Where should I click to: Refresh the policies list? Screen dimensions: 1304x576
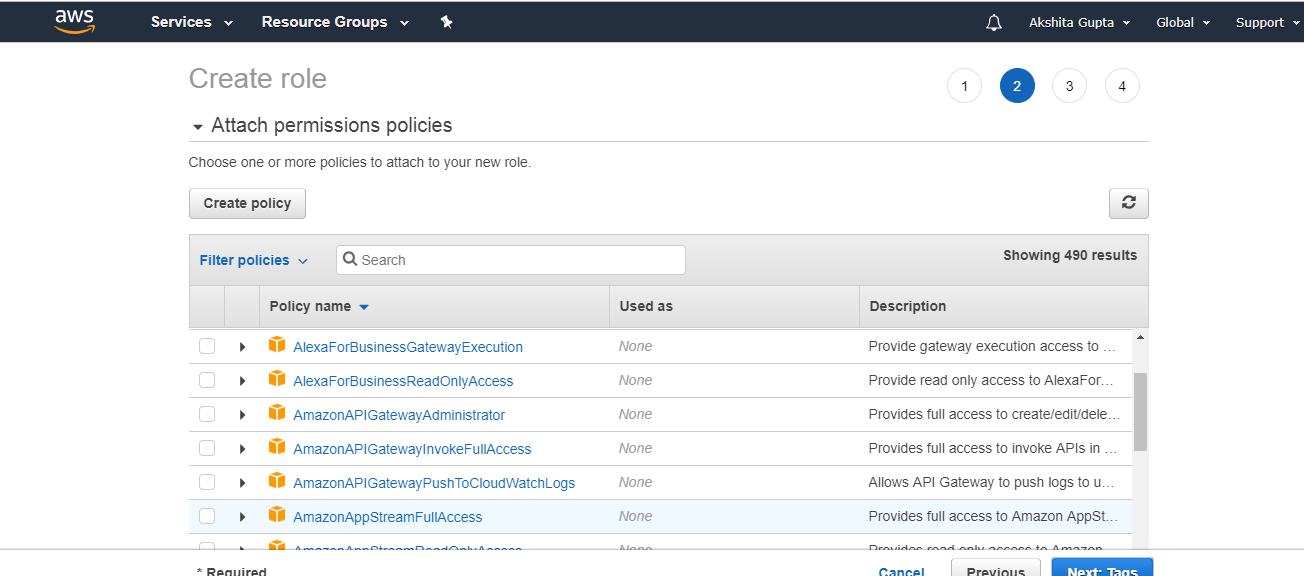coord(1128,203)
